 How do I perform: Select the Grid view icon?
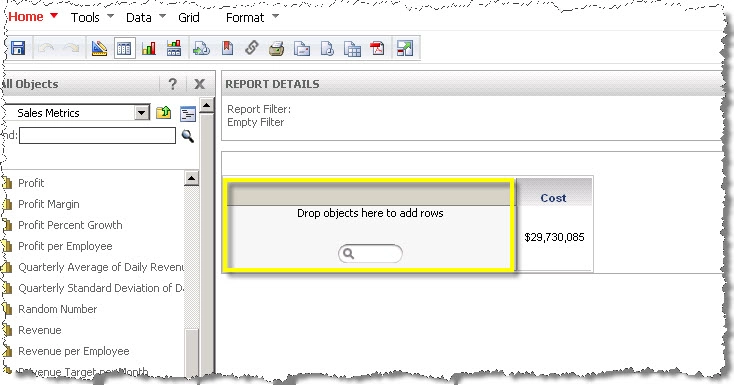tap(125, 48)
